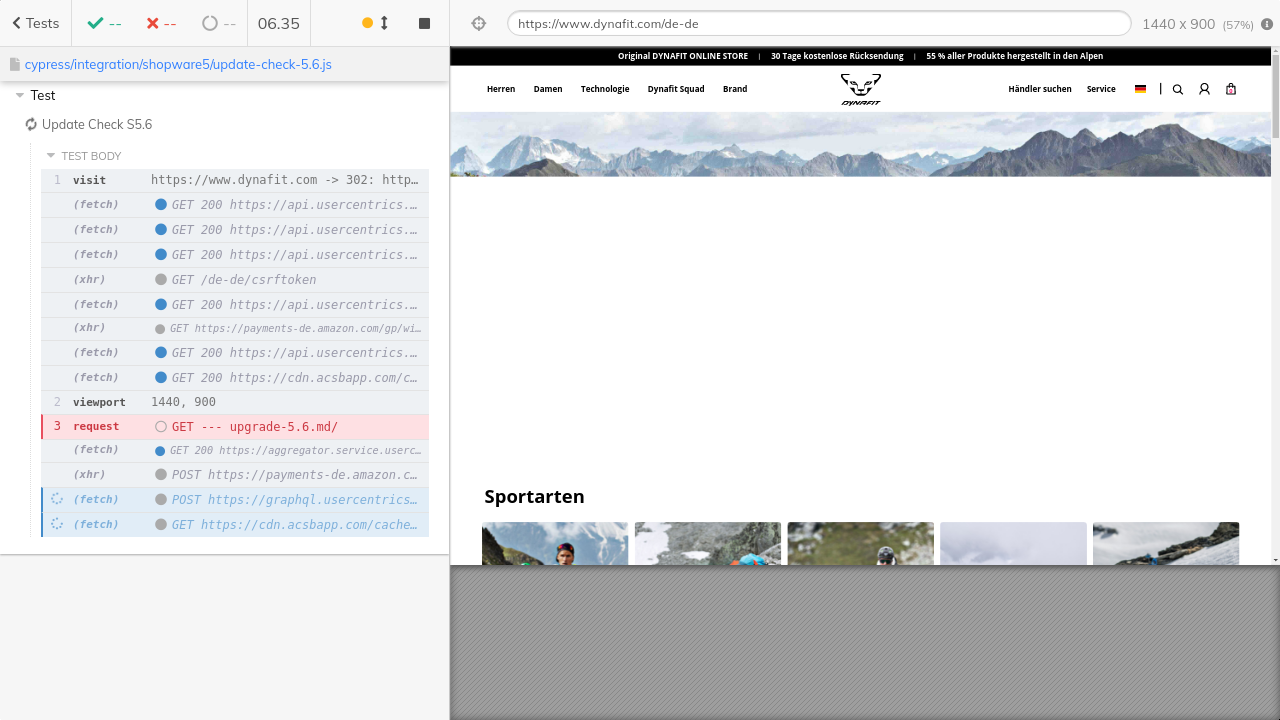Viewport: 1280px width, 720px height.
Task: Open the user account icon
Action: point(1204,89)
